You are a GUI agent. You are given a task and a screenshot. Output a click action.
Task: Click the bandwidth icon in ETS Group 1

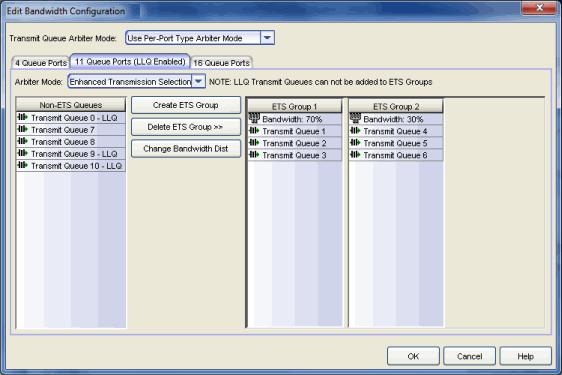(x=254, y=118)
